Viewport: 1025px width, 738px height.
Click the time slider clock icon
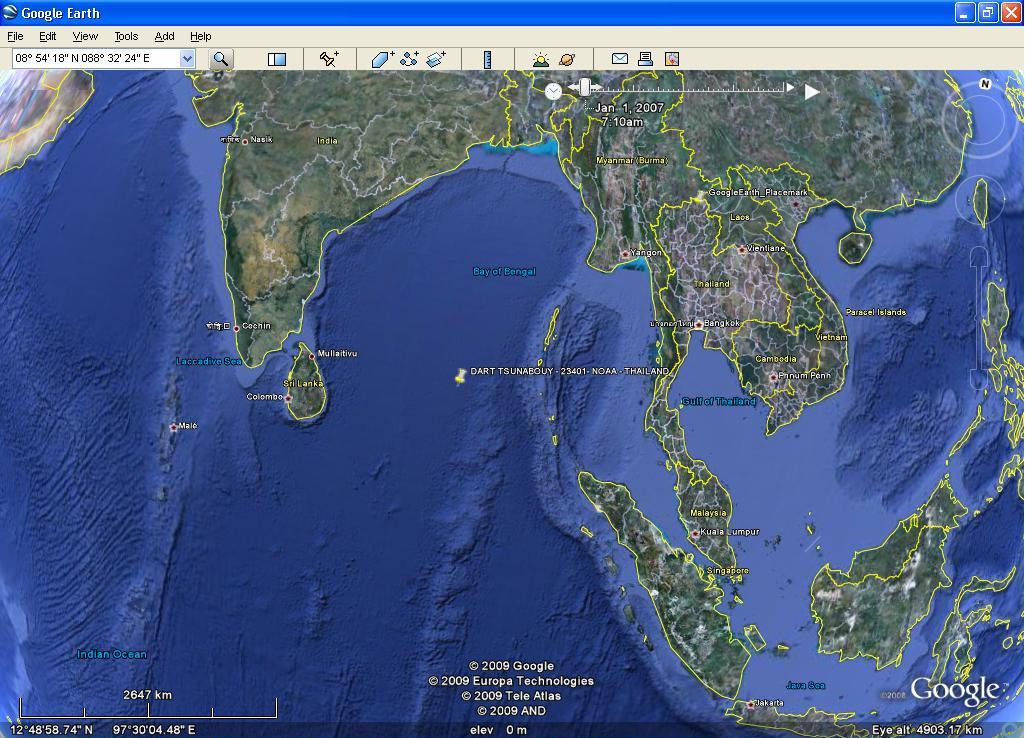click(x=553, y=91)
